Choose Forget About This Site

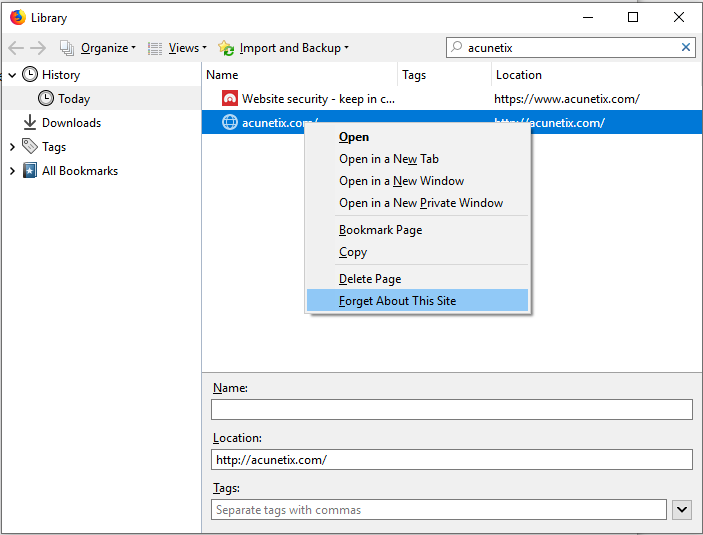click(x=417, y=300)
